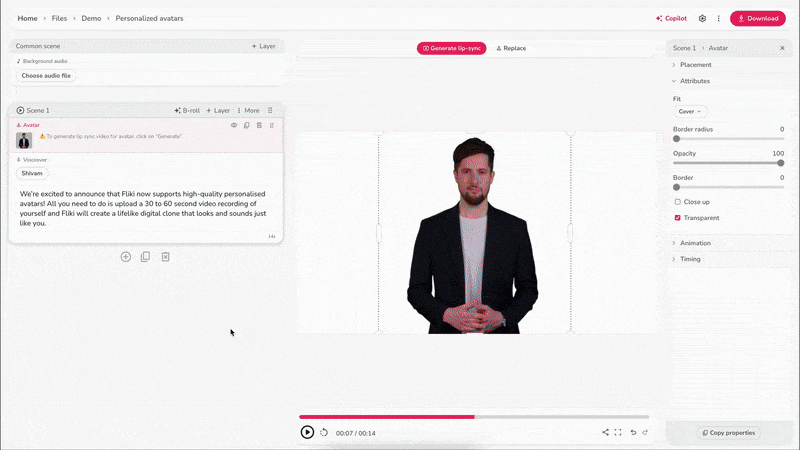The image size is (800, 450).
Task: Navigate to Files in the breadcrumb
Action: (x=60, y=18)
